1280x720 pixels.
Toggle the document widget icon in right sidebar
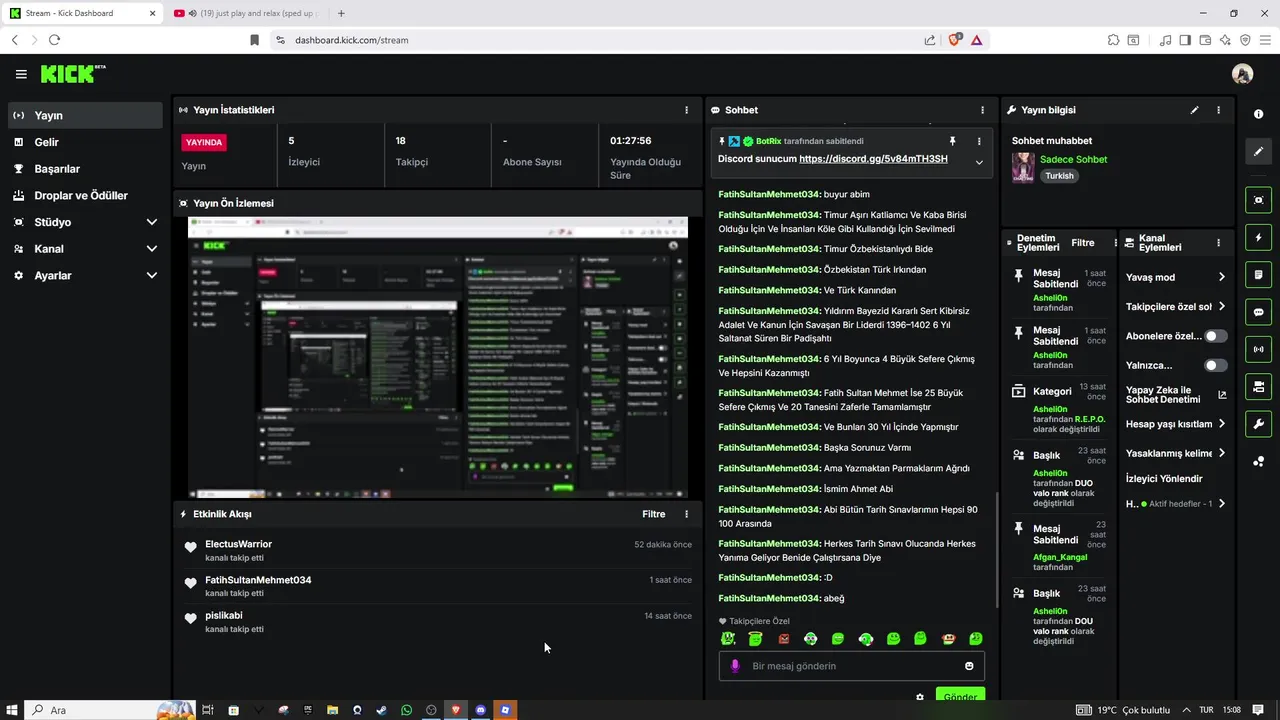tap(1258, 274)
